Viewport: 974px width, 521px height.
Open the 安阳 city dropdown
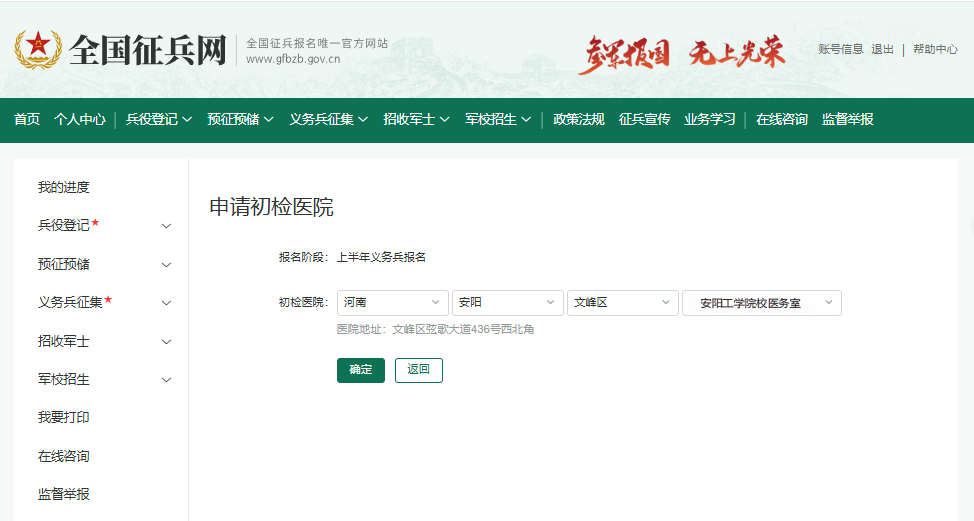coord(507,303)
